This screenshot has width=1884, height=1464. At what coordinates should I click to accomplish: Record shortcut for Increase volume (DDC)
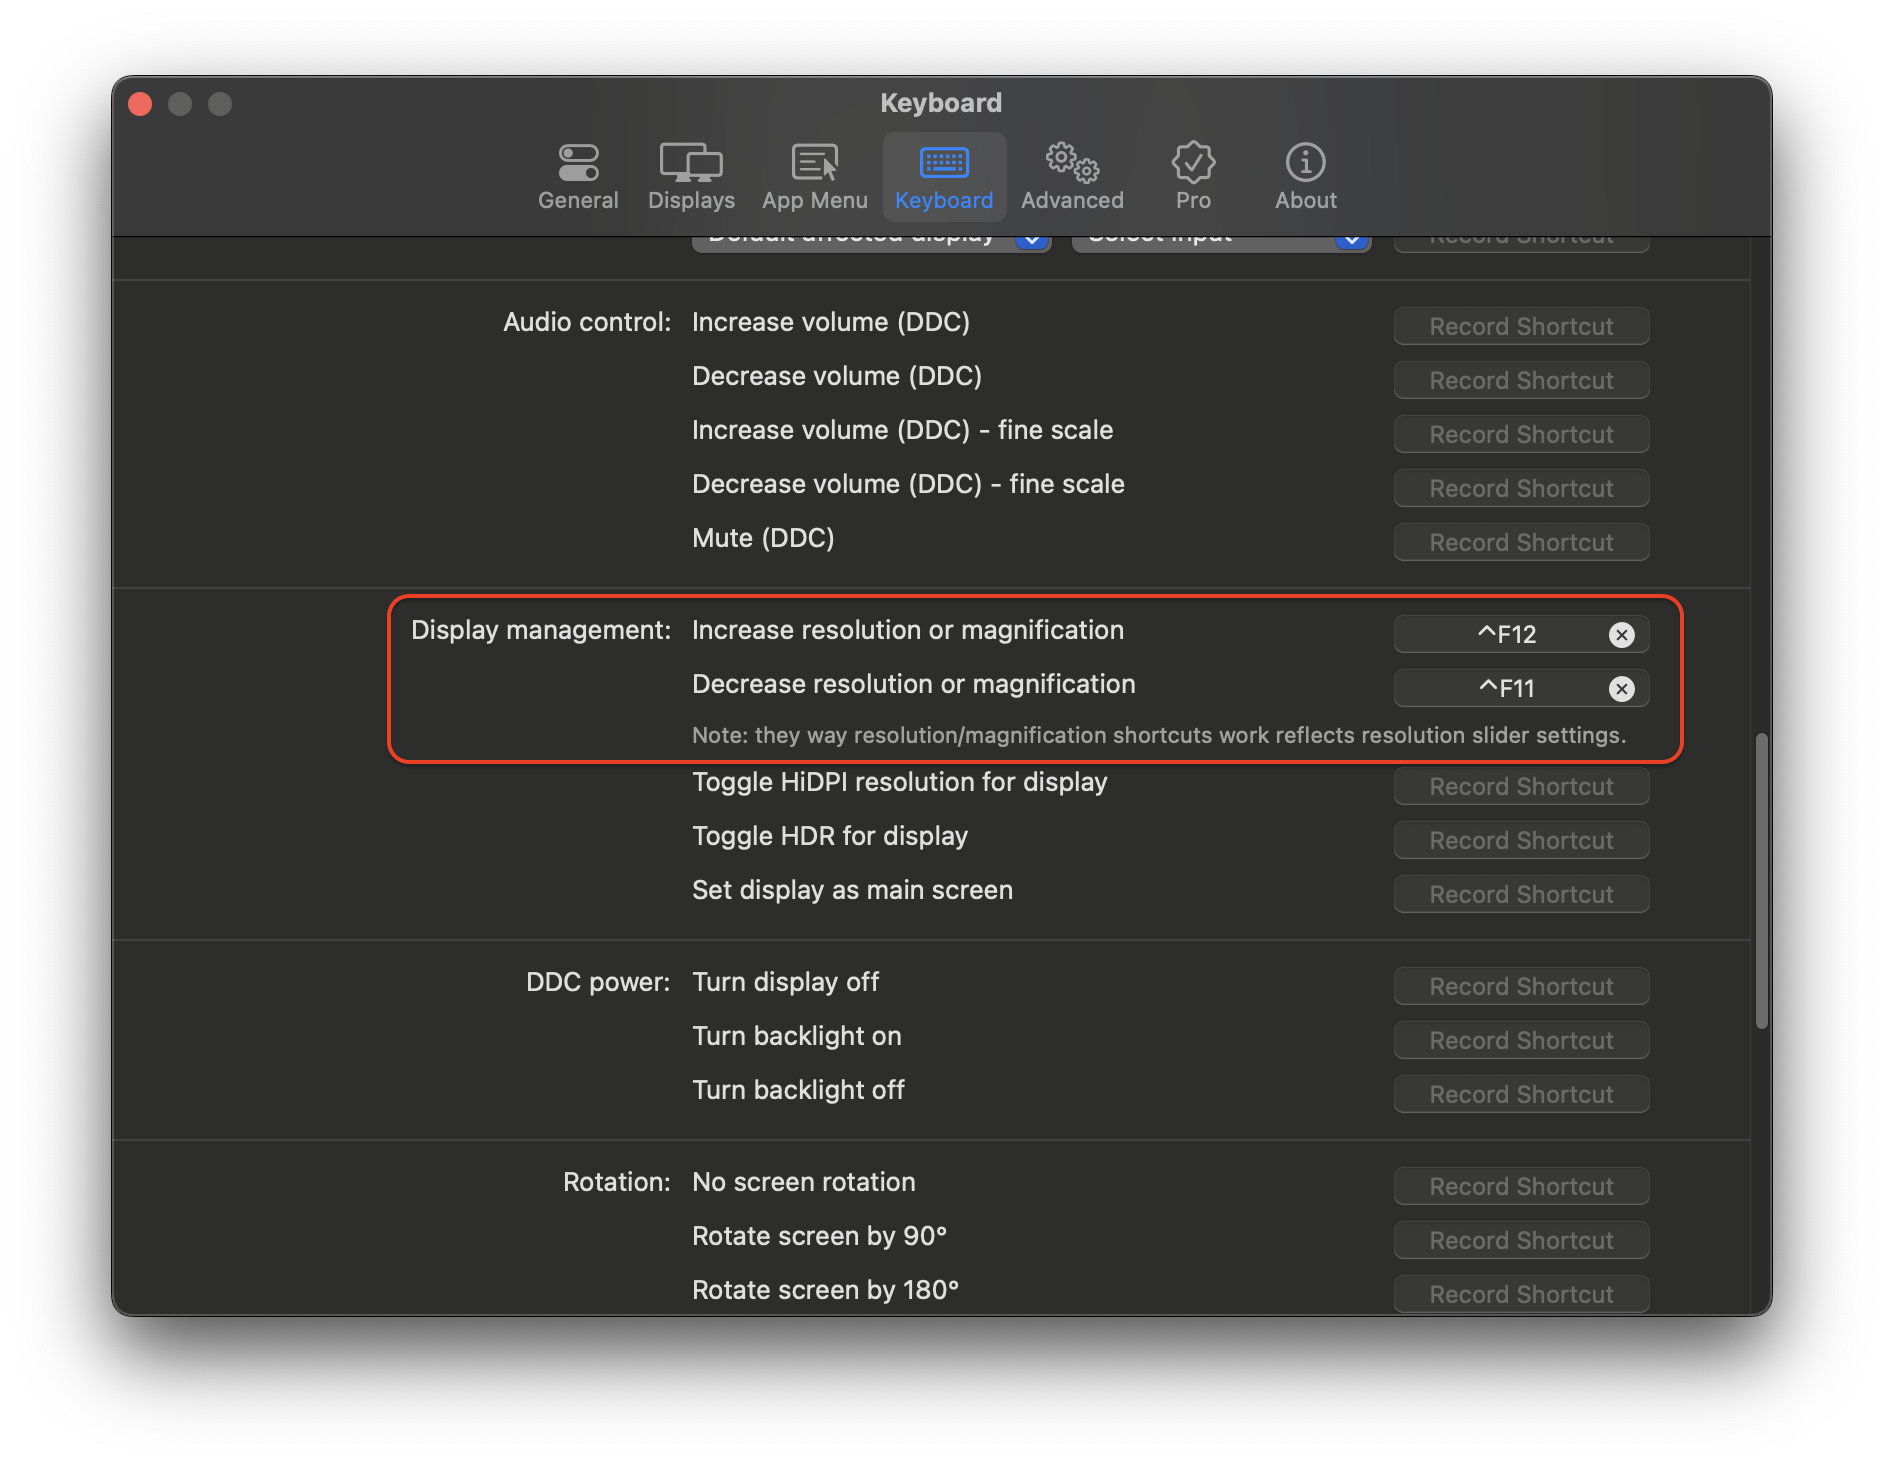[x=1520, y=325]
